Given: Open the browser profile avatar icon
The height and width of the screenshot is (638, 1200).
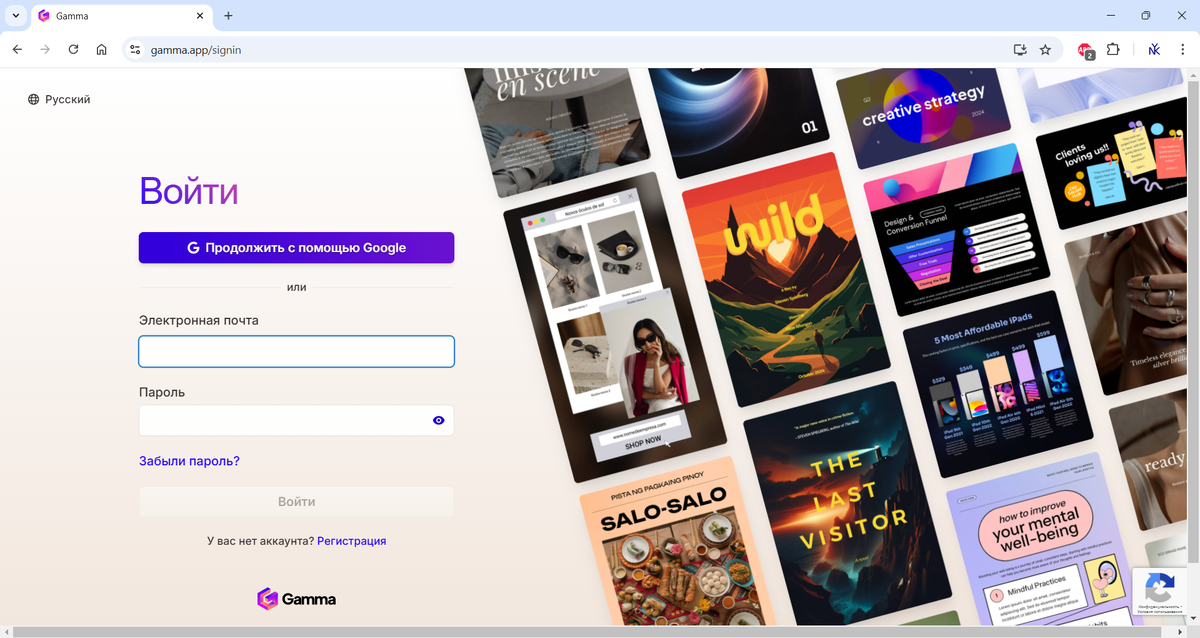Looking at the screenshot, I should (x=1154, y=49).
